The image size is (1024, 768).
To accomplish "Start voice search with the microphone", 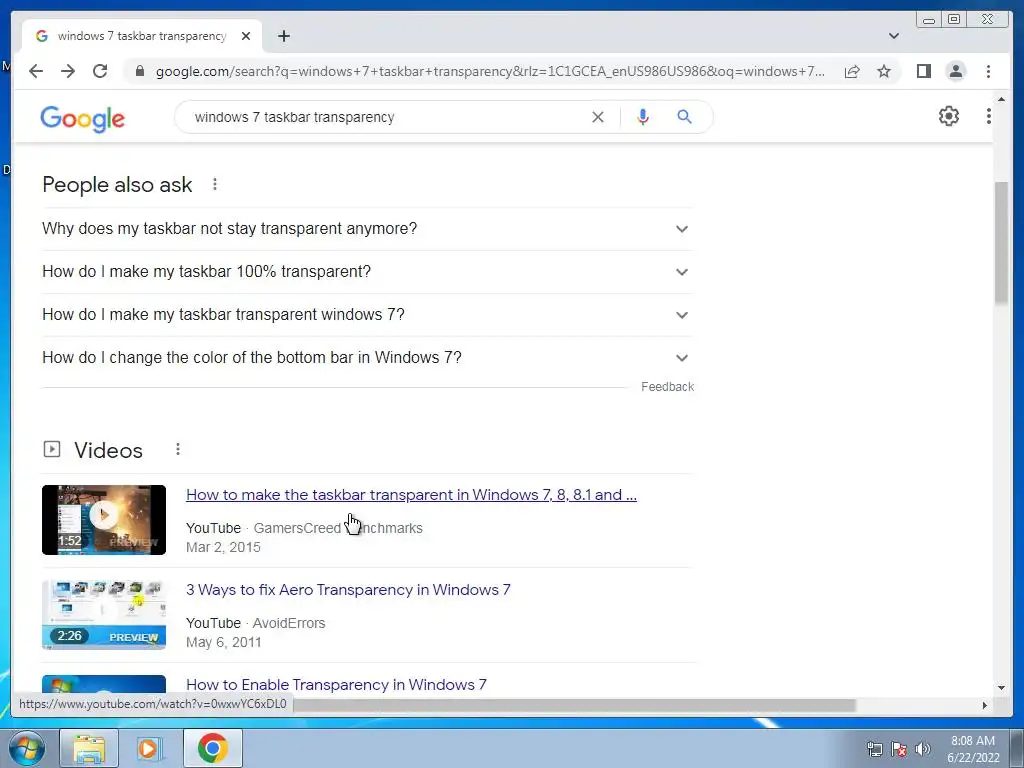I will (643, 117).
